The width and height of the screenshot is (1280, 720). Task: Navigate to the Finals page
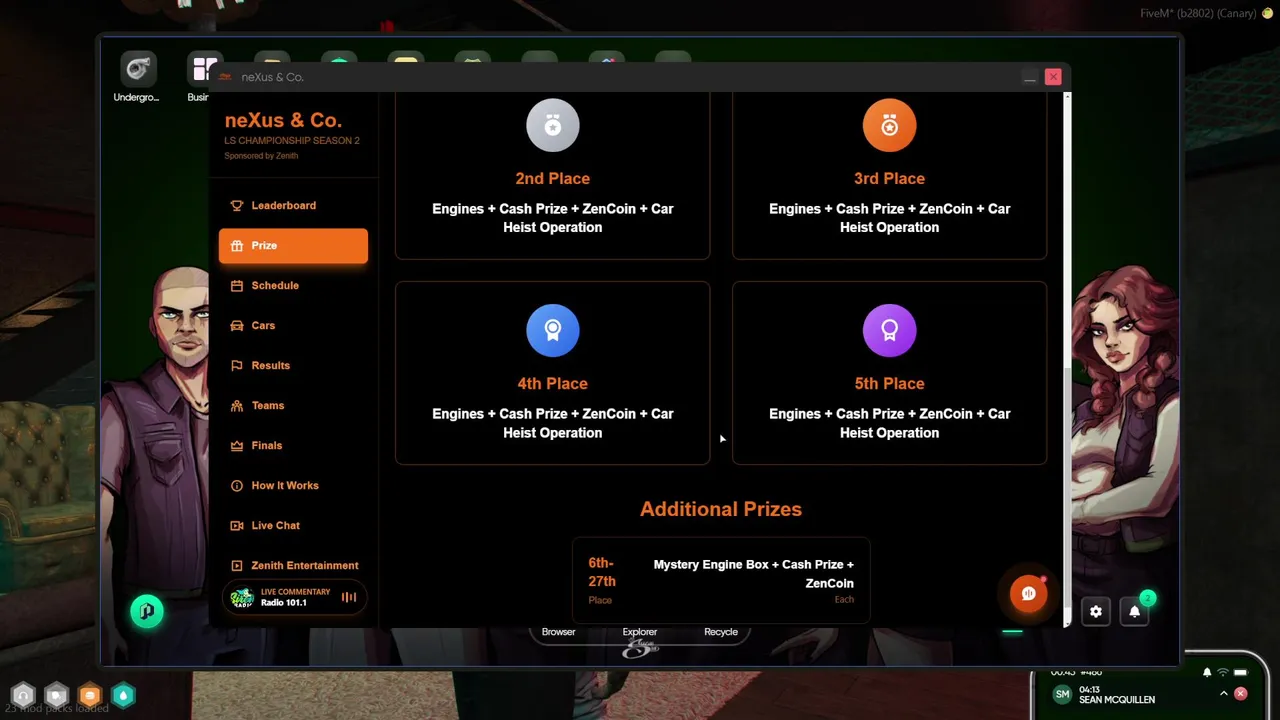(293, 445)
